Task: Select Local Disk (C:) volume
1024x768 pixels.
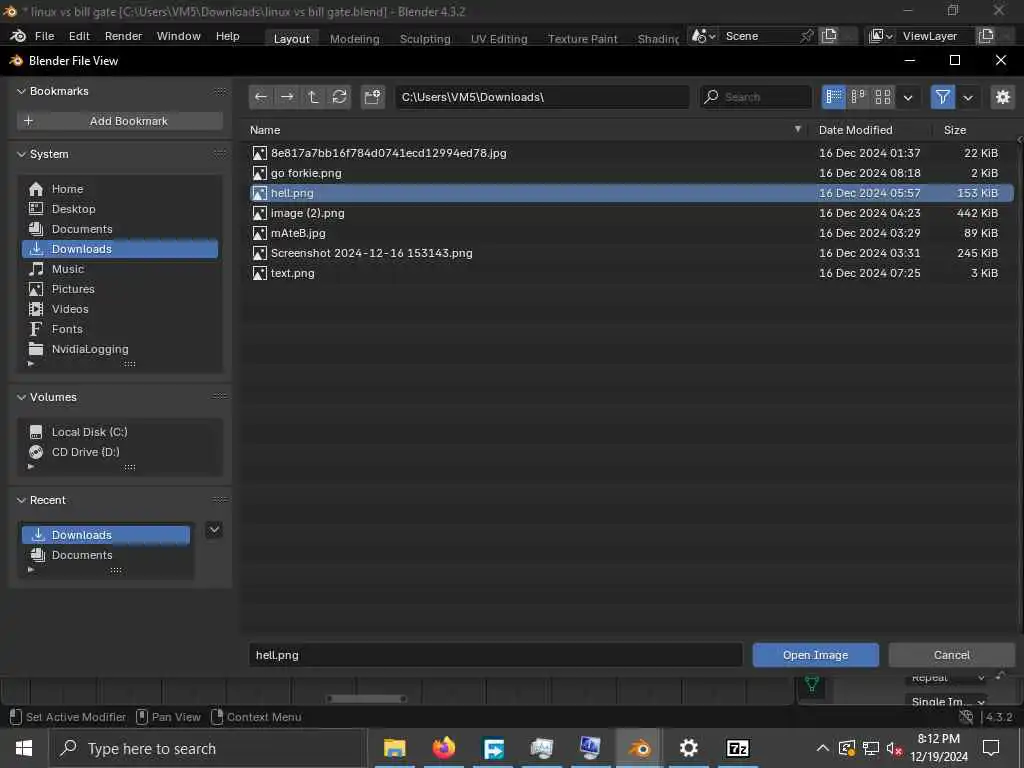Action: [x=120, y=432]
